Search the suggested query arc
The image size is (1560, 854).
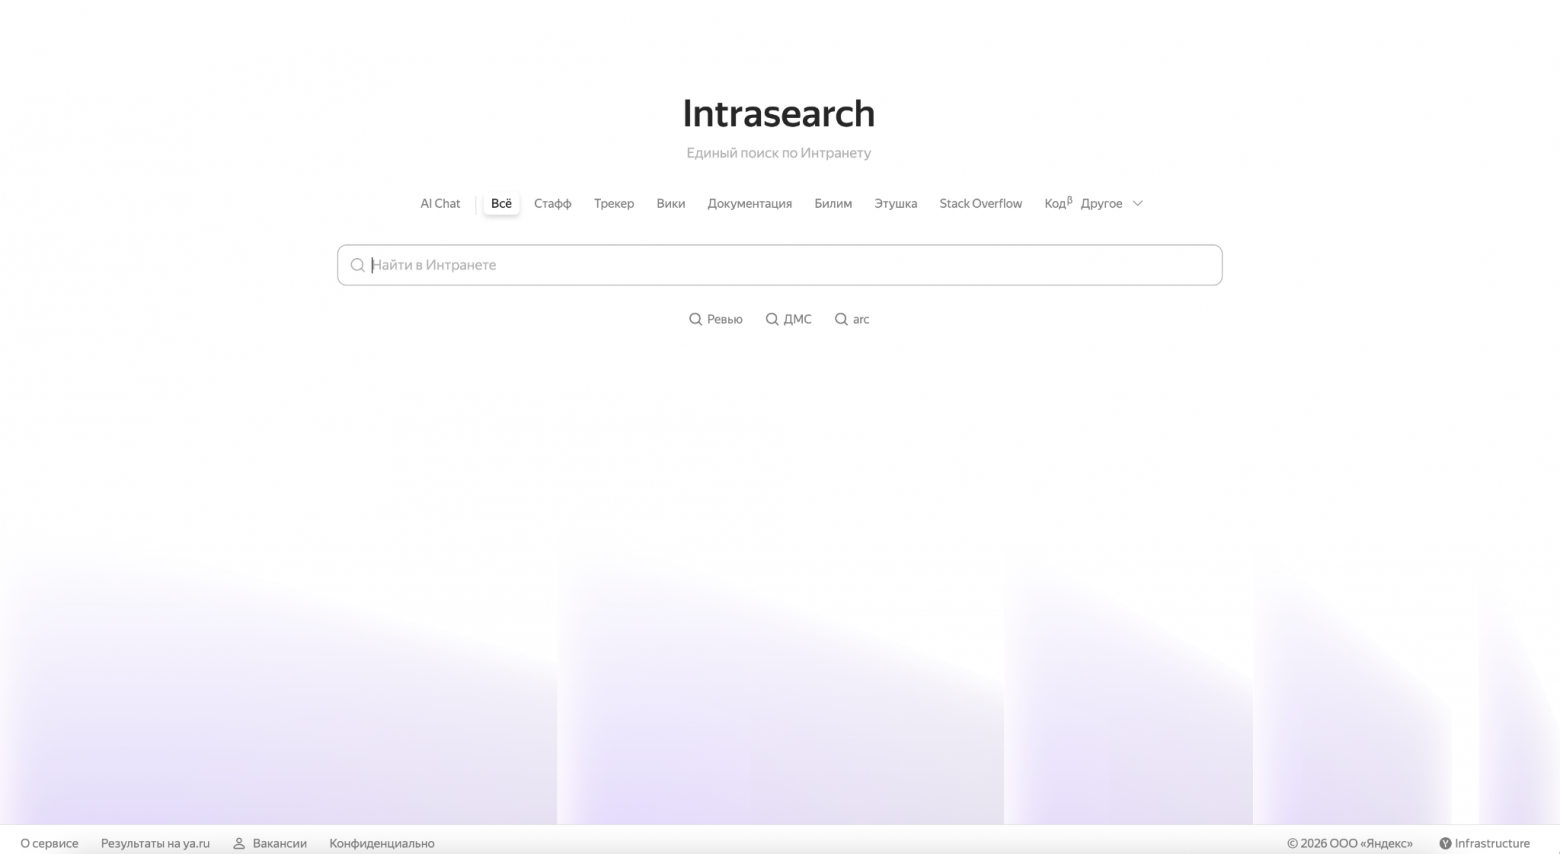pos(852,319)
